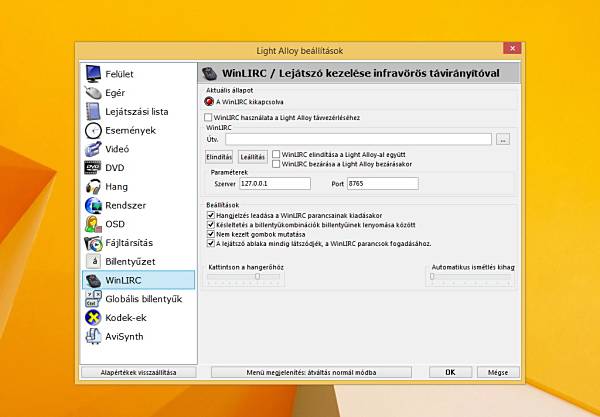600x417 pixels.
Task: Click the WinLIRC remote icon in sidebar
Action: click(93, 280)
